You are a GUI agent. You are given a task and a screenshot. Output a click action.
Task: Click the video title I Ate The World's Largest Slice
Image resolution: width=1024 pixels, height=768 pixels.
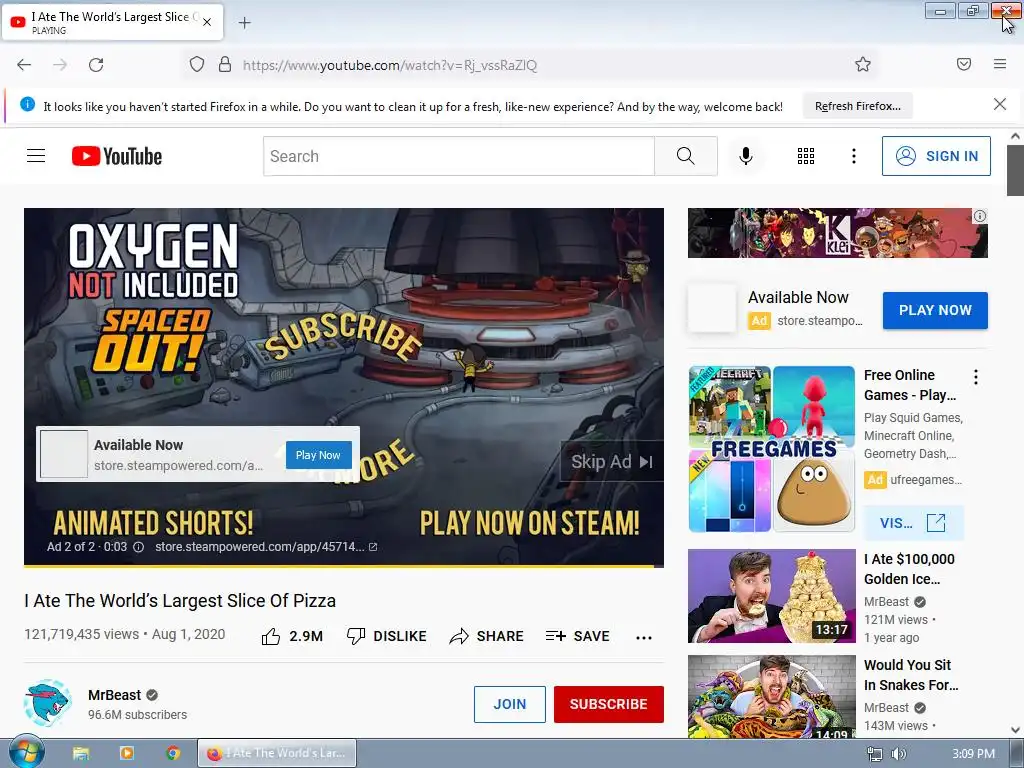[x=180, y=600]
